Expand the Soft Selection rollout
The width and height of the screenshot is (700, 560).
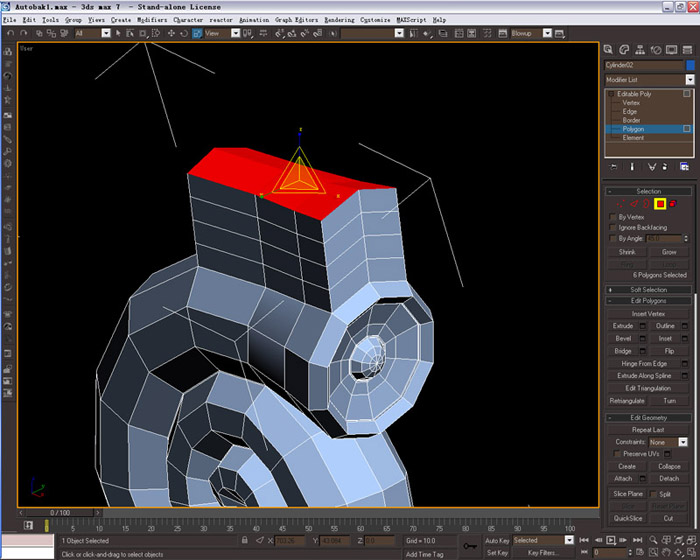point(649,289)
